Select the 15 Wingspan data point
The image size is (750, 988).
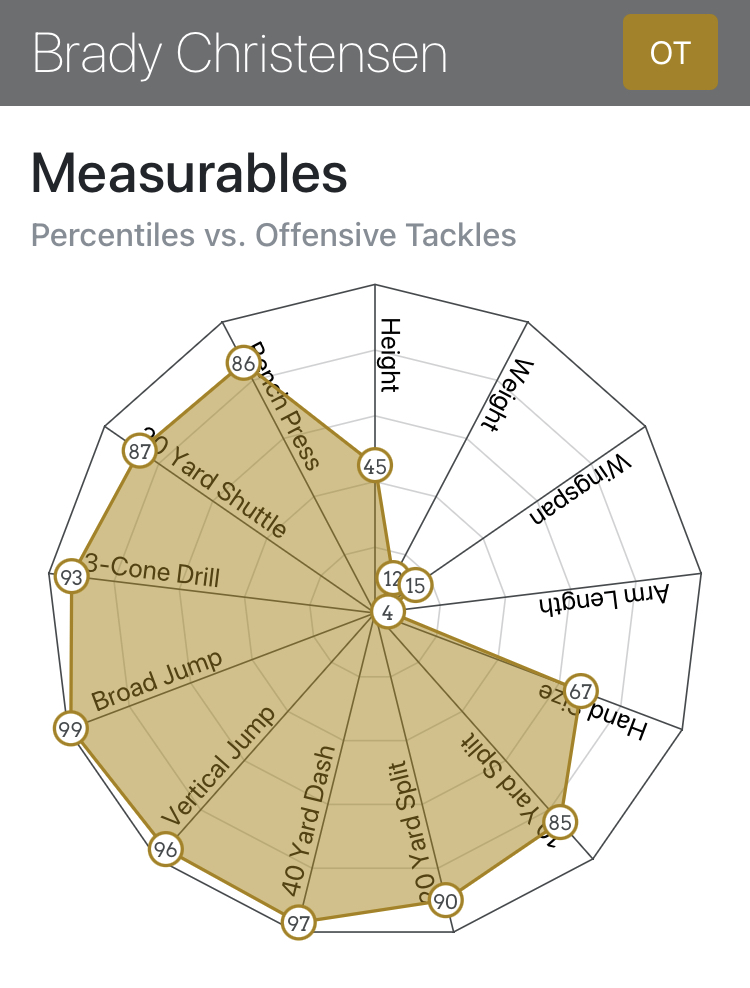coord(415,585)
